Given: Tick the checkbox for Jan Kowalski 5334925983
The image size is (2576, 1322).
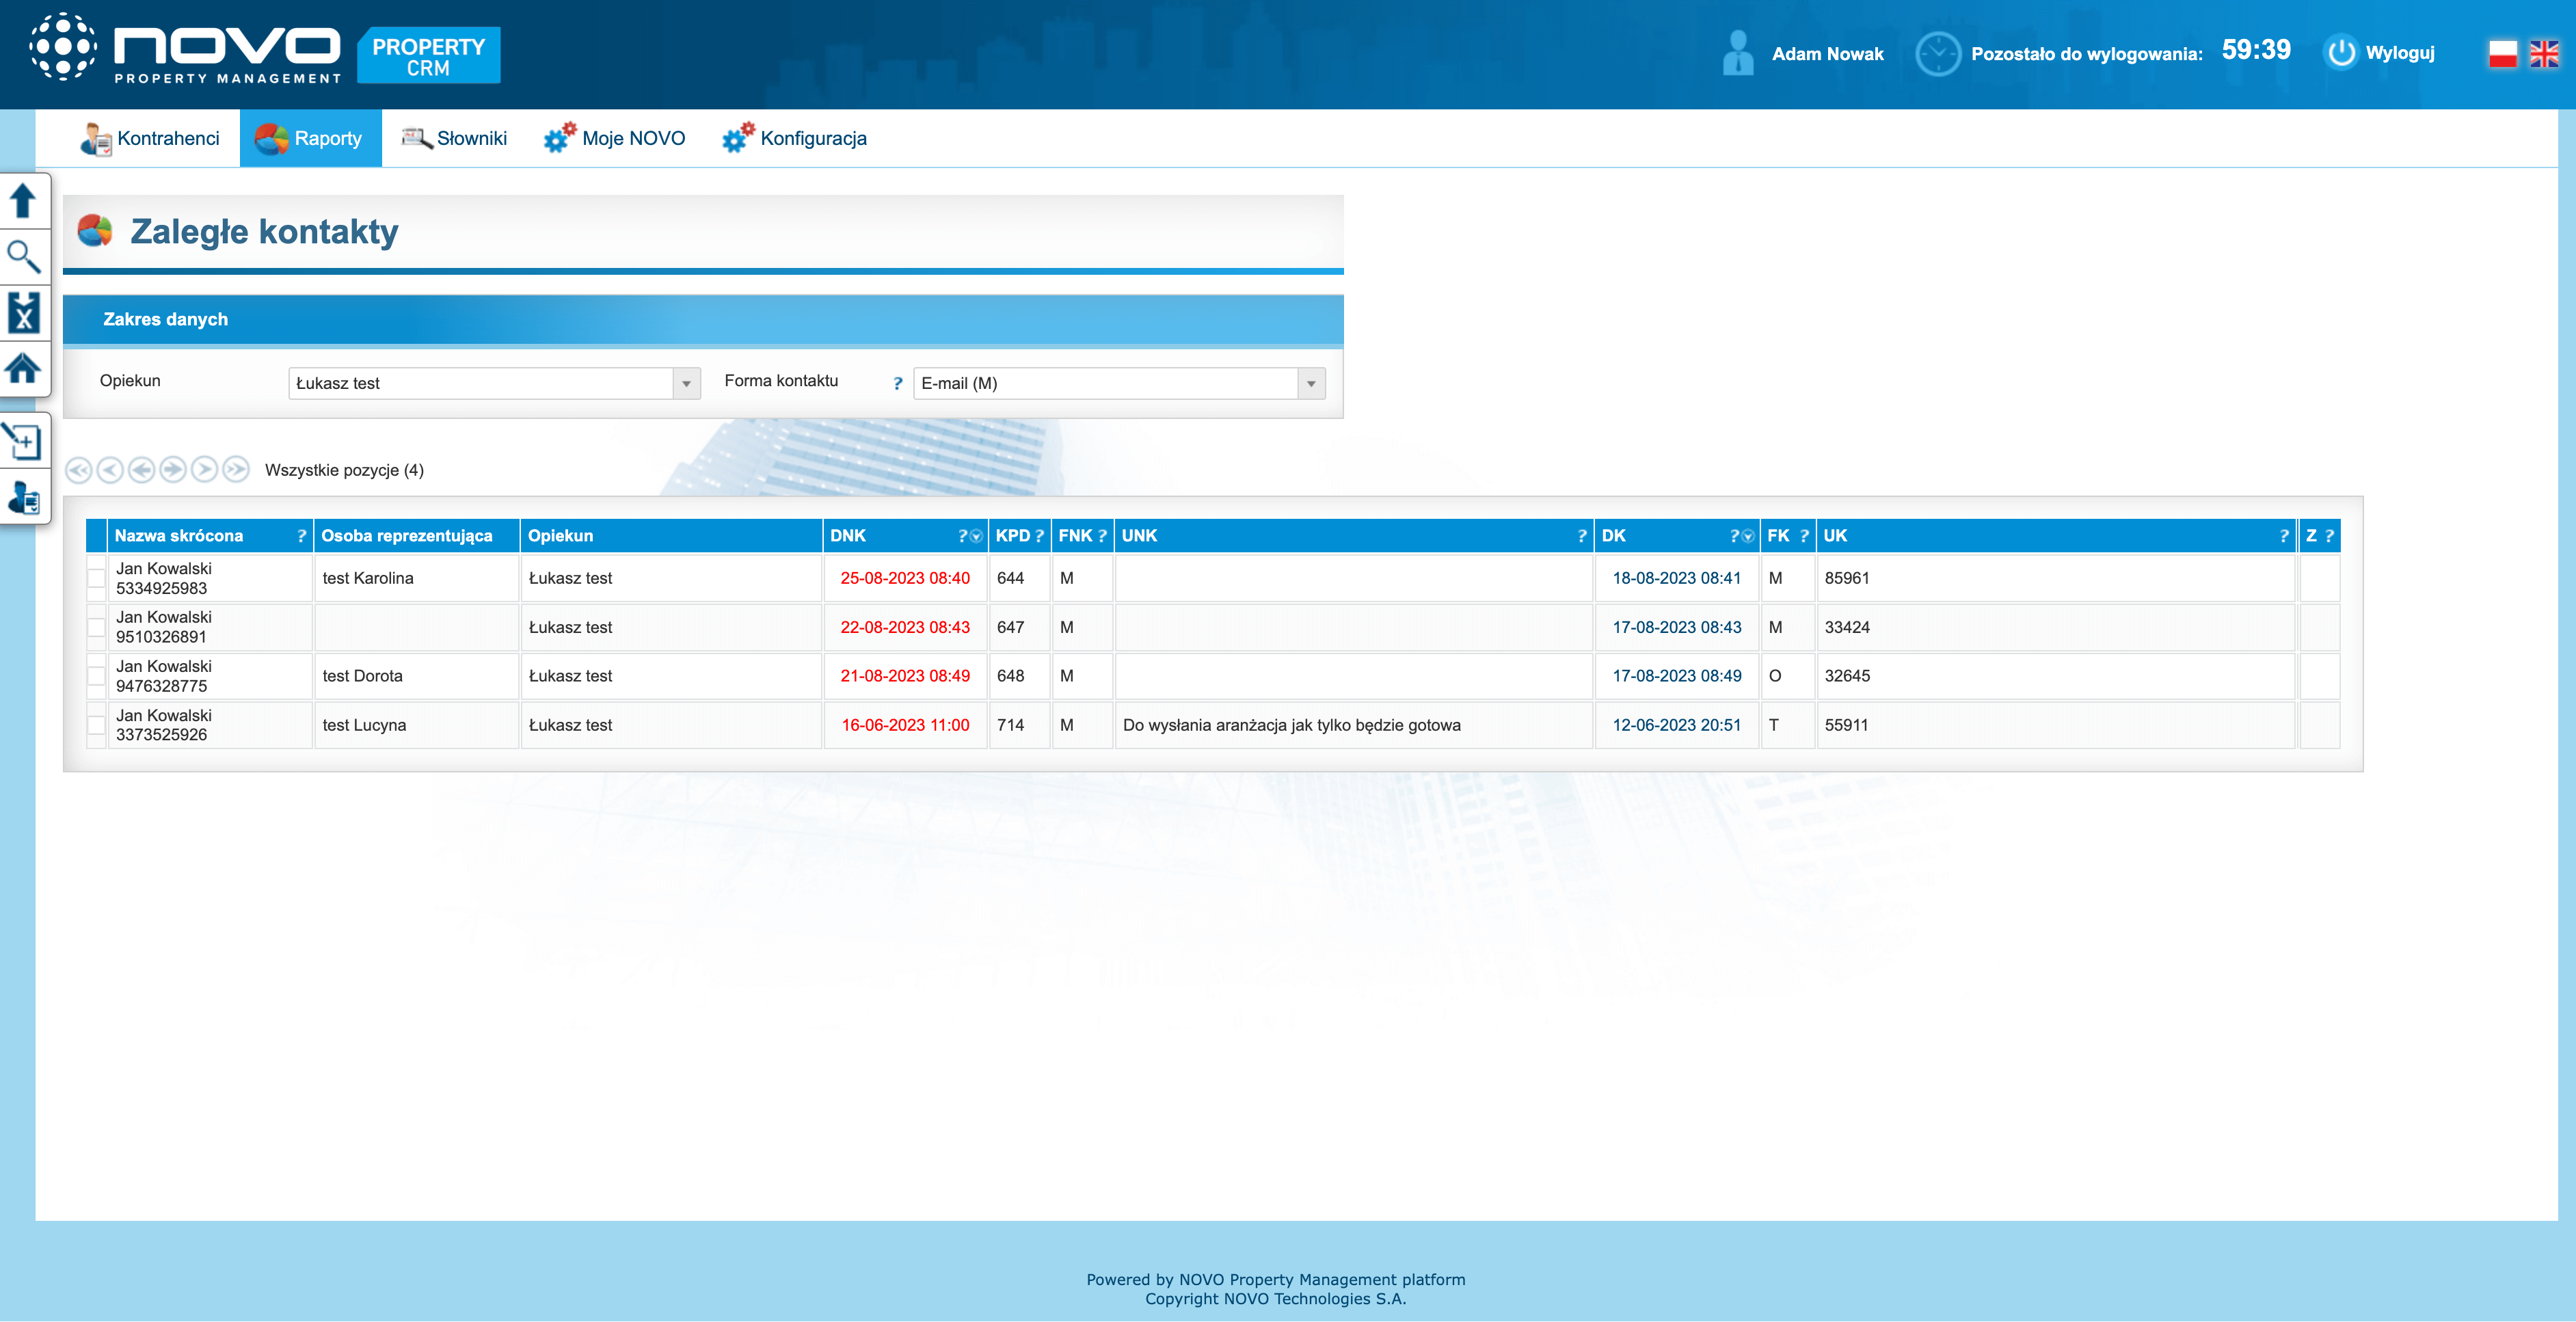Looking at the screenshot, I should click(x=97, y=578).
